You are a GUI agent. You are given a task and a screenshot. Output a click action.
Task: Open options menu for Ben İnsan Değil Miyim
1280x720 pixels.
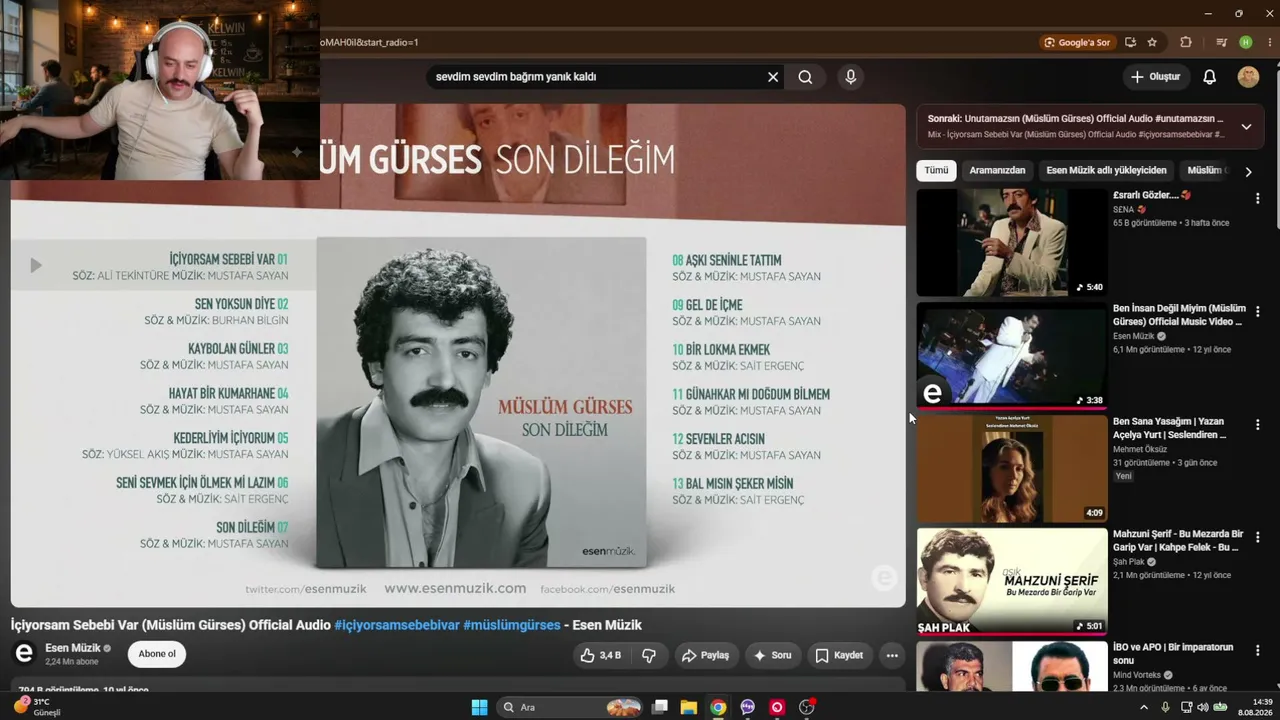click(1257, 312)
